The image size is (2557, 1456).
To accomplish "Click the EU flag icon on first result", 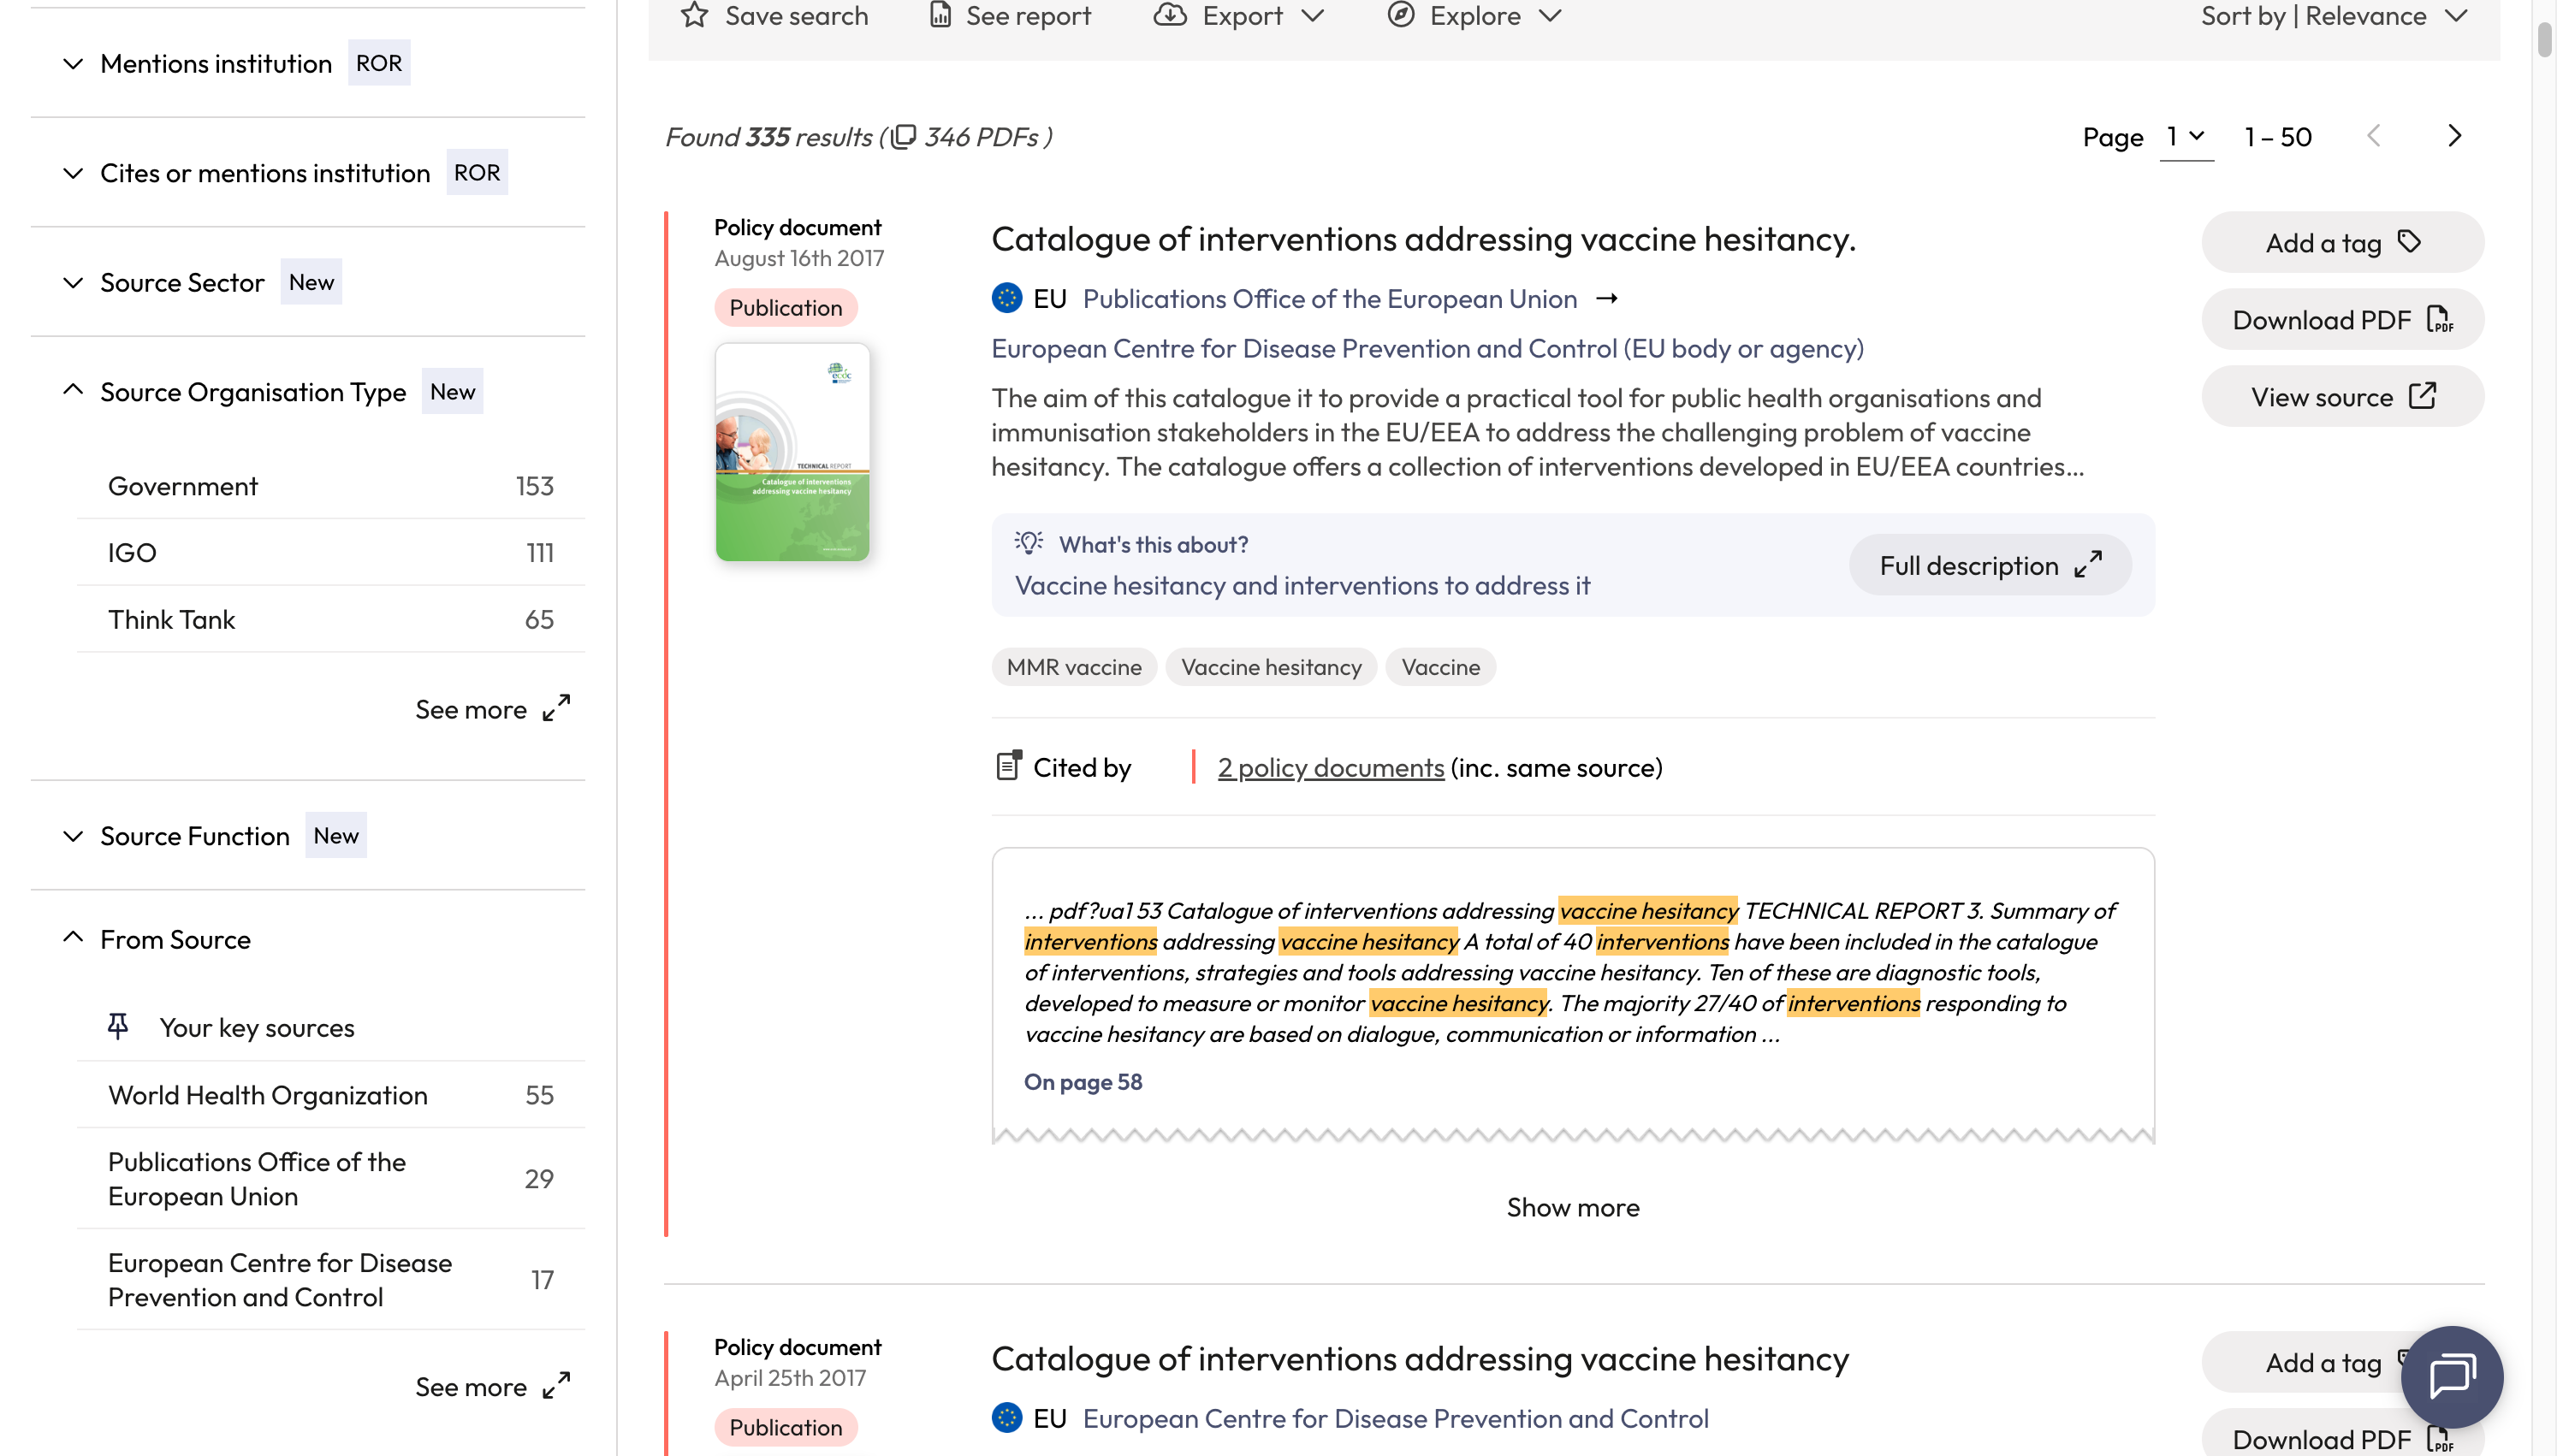I will 1007,298.
